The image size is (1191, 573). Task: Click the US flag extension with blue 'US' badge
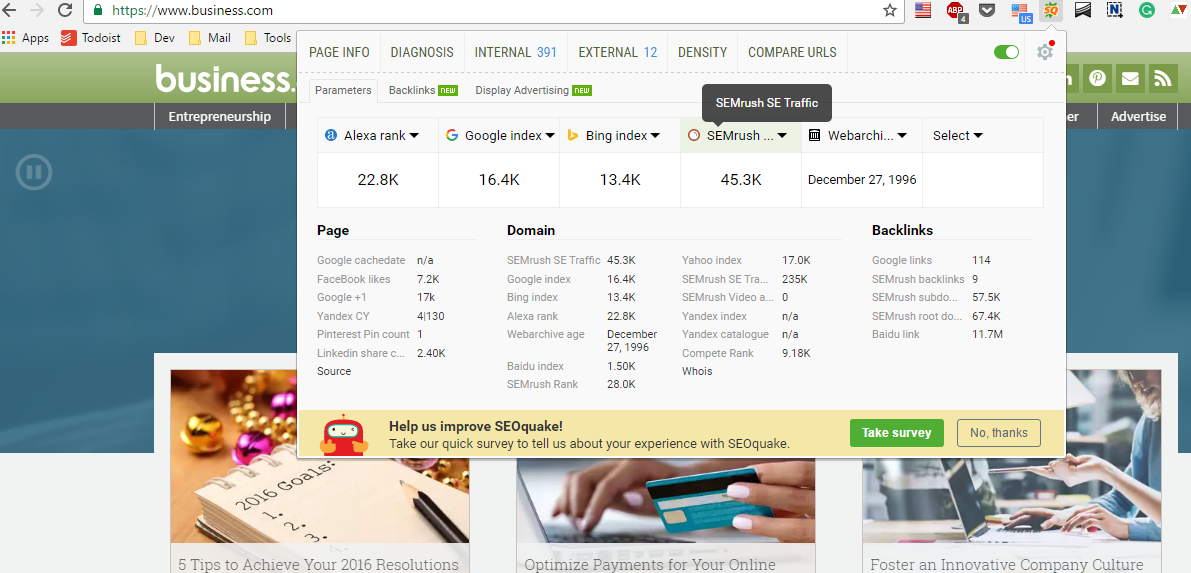[1021, 11]
